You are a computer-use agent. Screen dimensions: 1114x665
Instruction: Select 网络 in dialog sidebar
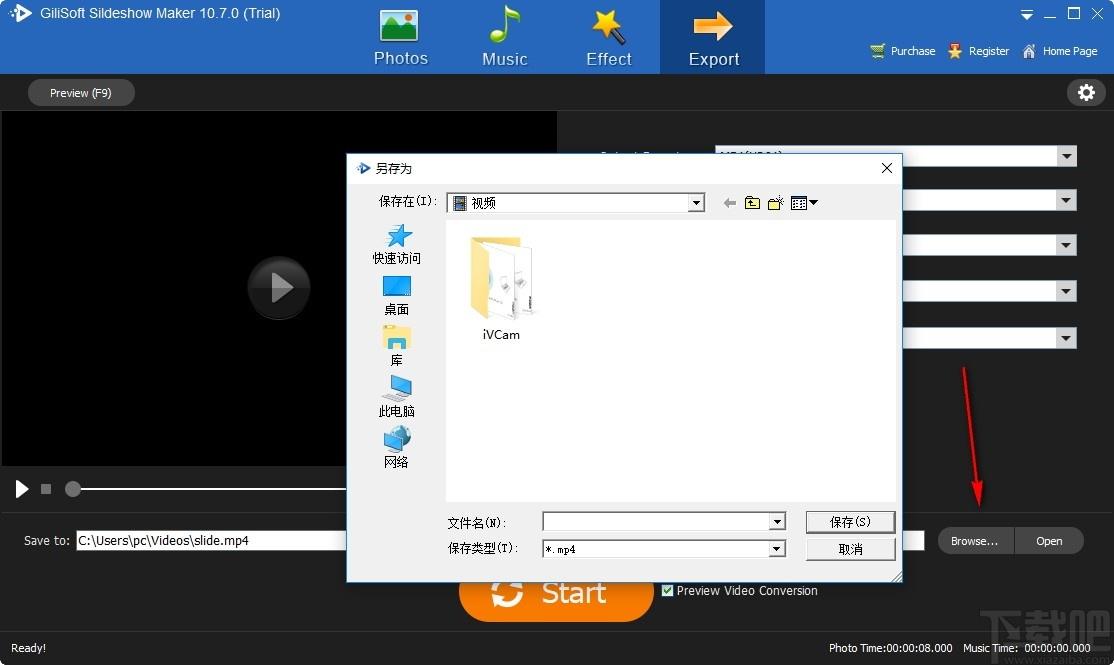coord(397,448)
